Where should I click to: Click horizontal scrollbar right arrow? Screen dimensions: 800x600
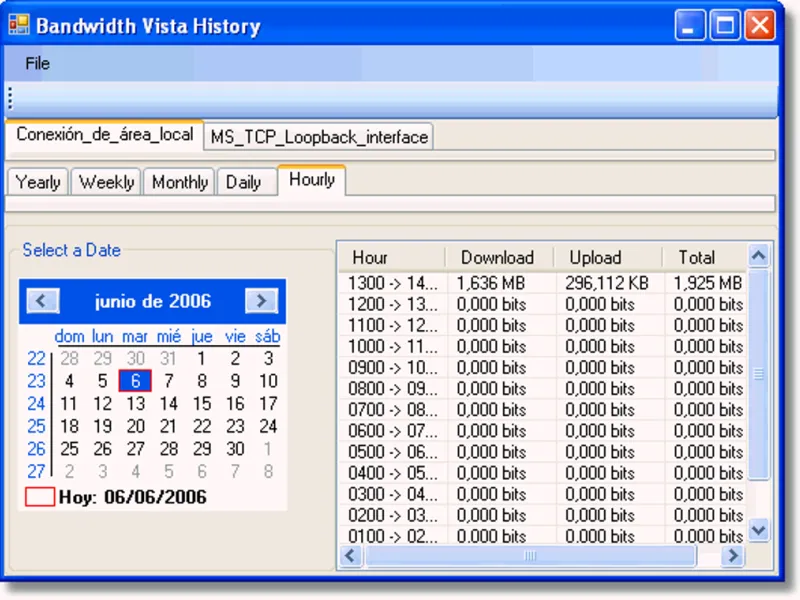point(733,556)
